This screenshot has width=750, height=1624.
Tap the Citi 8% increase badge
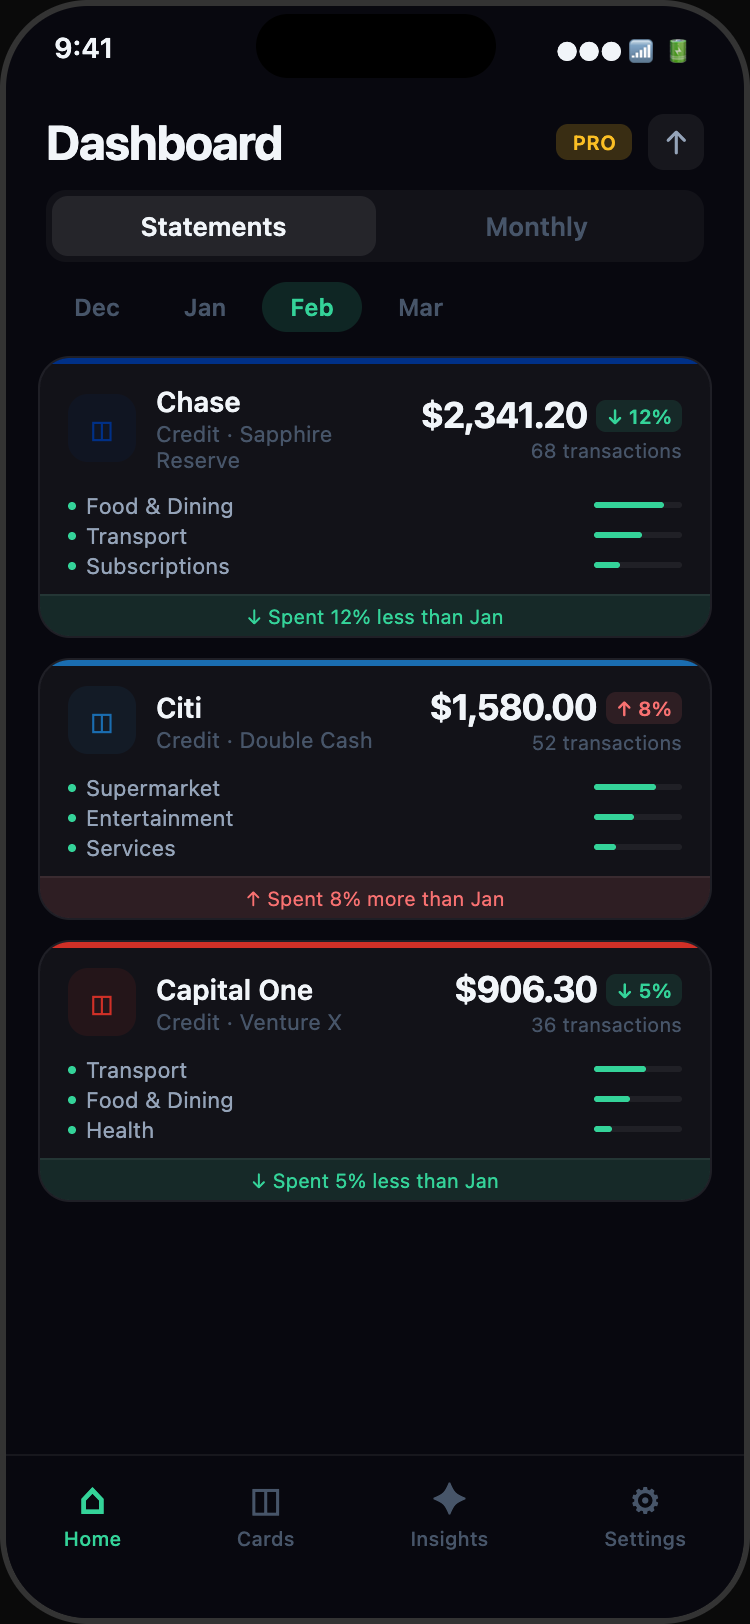pos(644,709)
